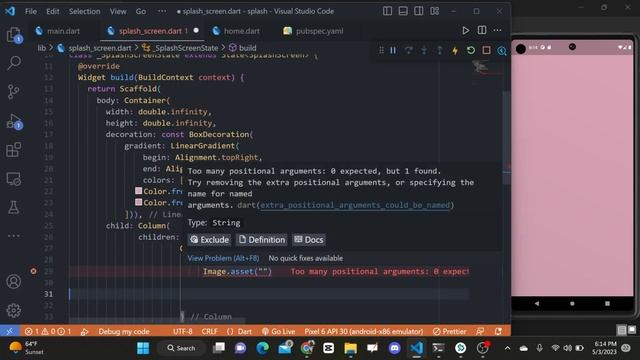Click Debug my code in status bar
Viewport: 640px width, 360px height.
(x=124, y=331)
